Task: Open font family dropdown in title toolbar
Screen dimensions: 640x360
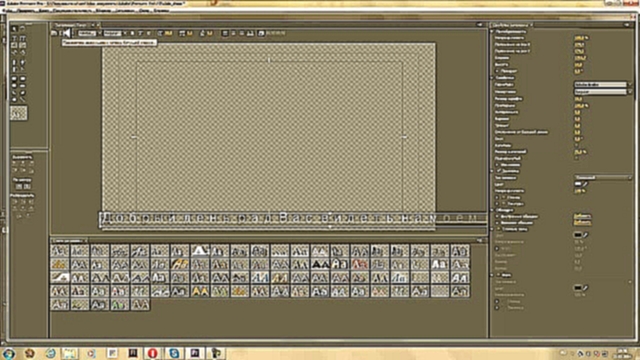Action: pos(90,33)
